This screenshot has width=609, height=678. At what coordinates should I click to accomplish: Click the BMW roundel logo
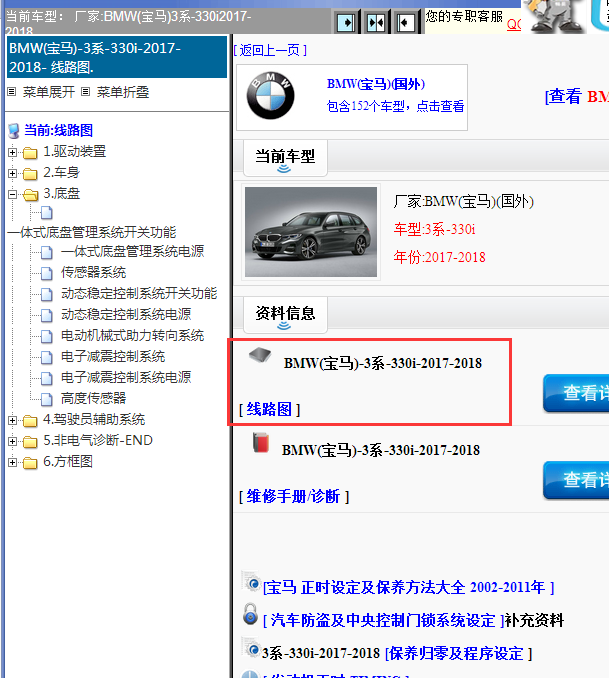click(x=271, y=96)
